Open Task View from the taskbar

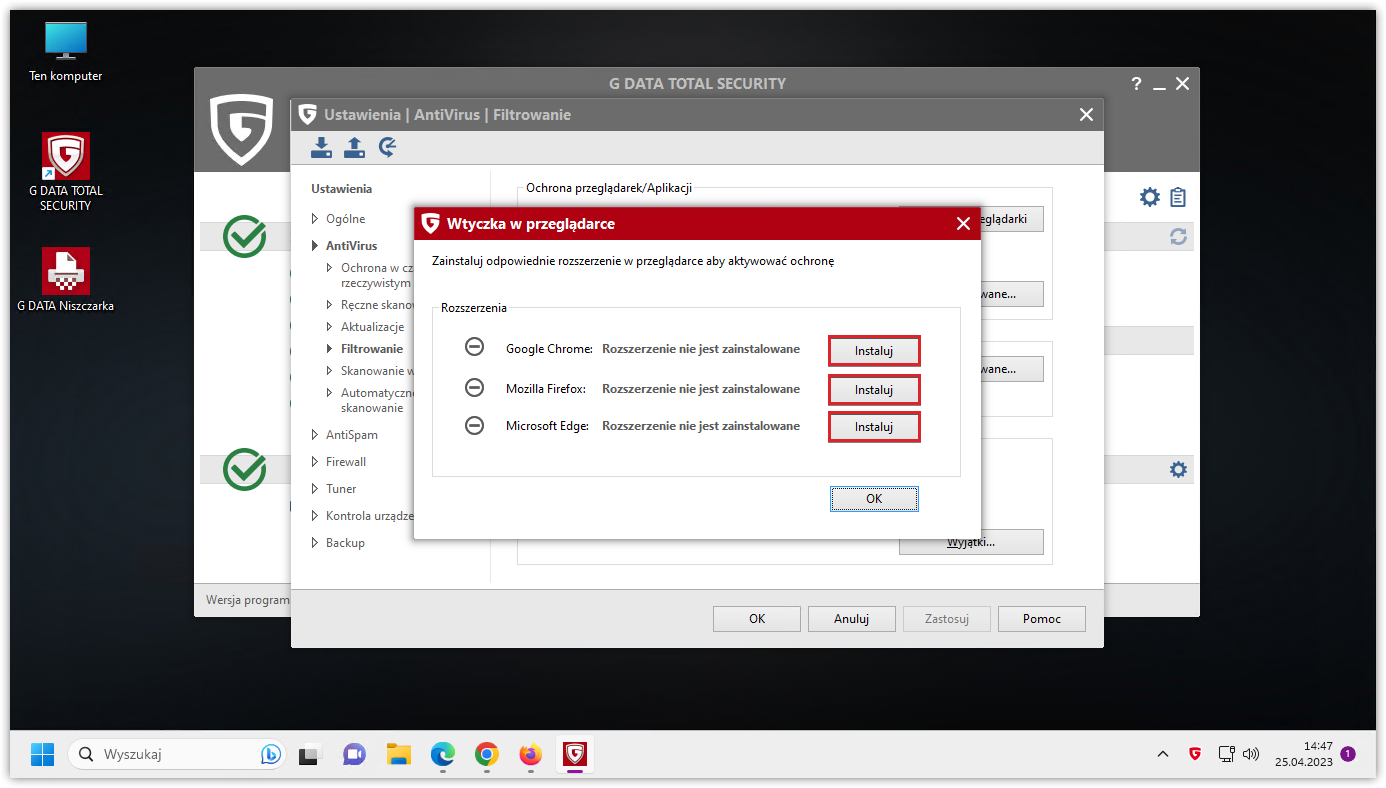310,754
